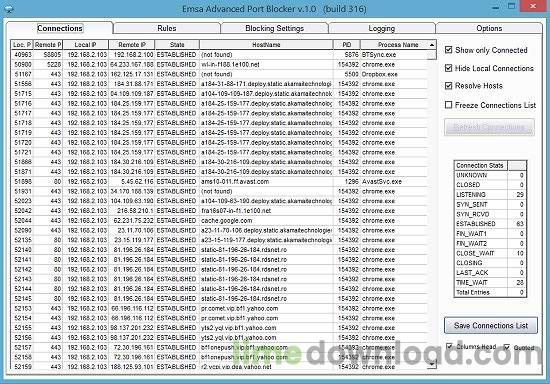Sort by the PID column header
Screen dimensions: 550x384
pyautogui.click(x=347, y=45)
